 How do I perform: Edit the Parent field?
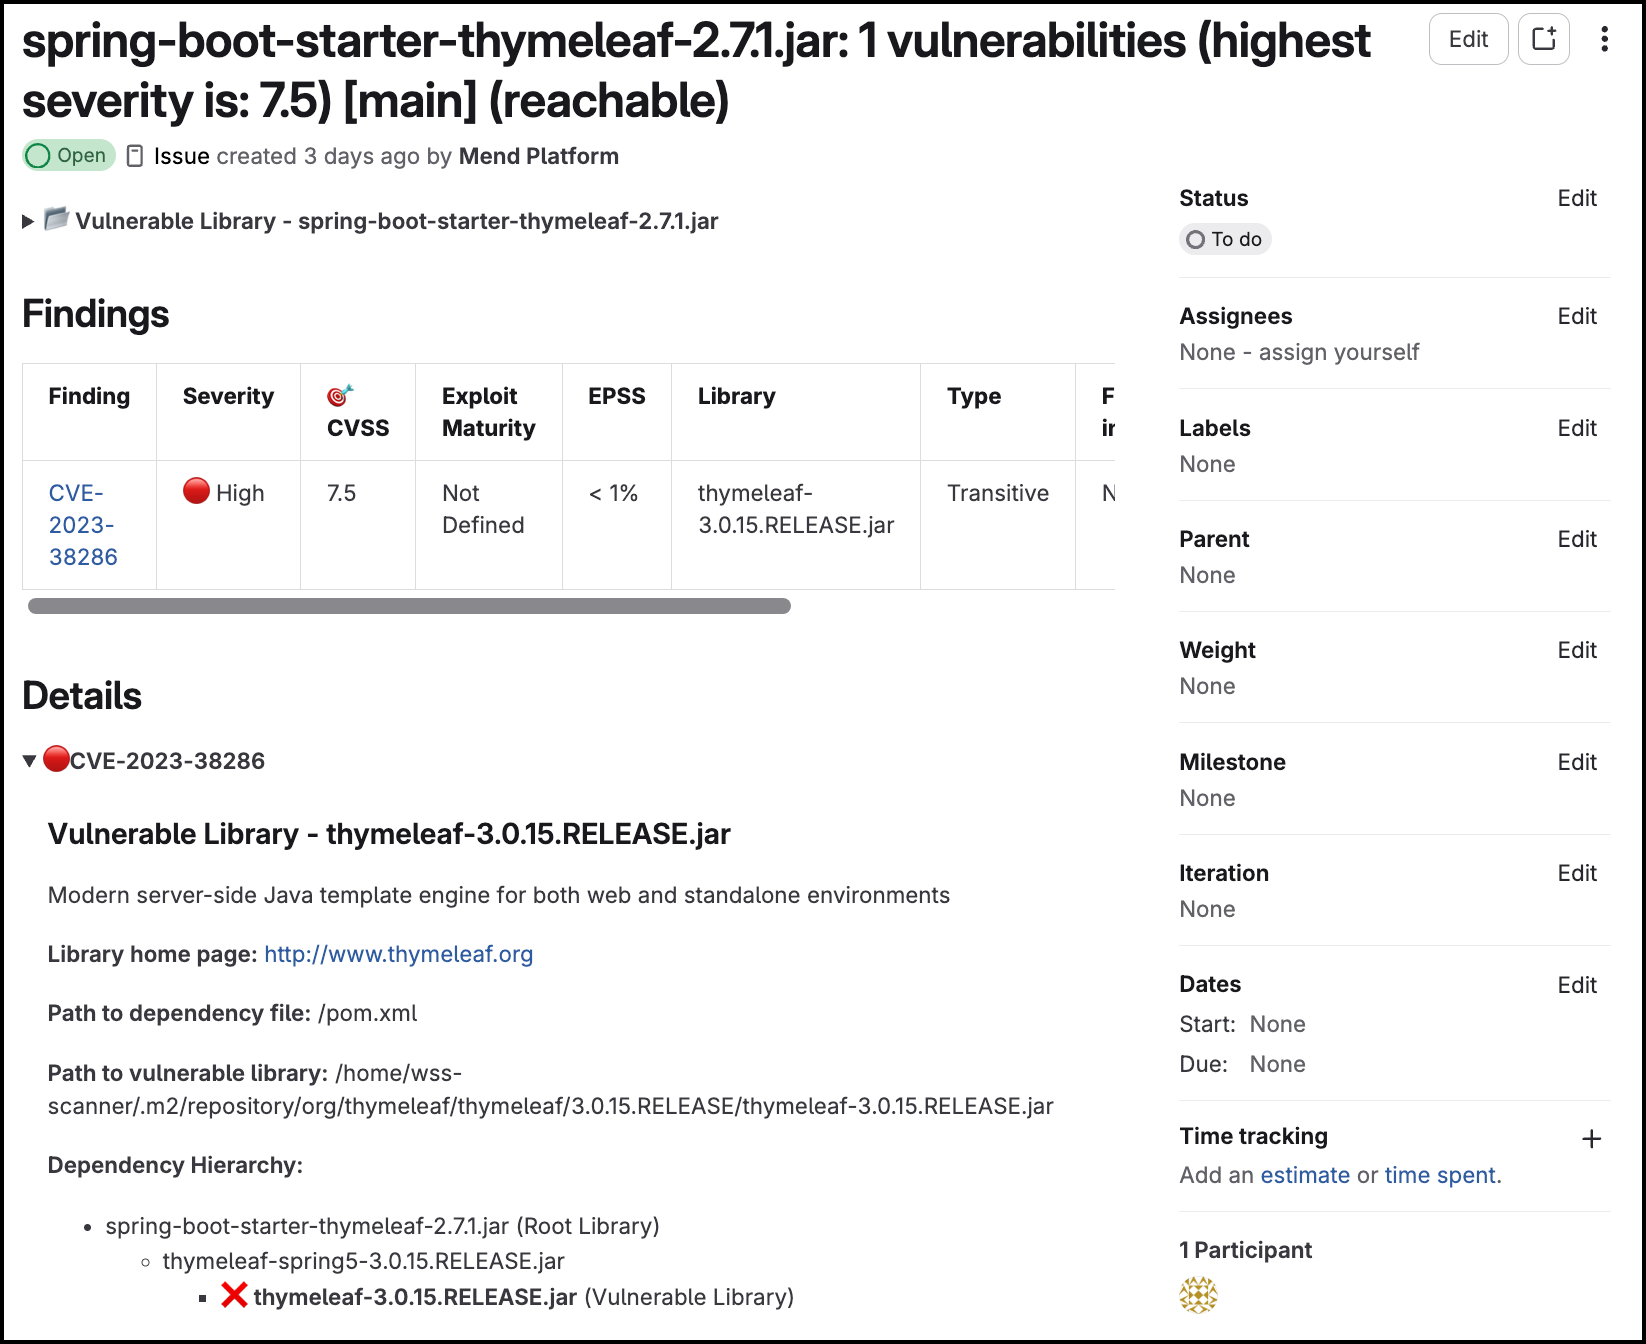click(x=1577, y=539)
